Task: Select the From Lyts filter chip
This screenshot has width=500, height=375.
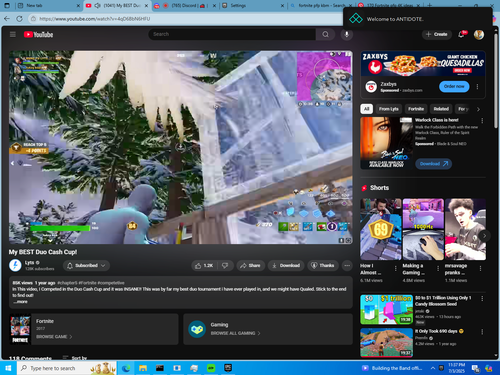Action: click(388, 109)
